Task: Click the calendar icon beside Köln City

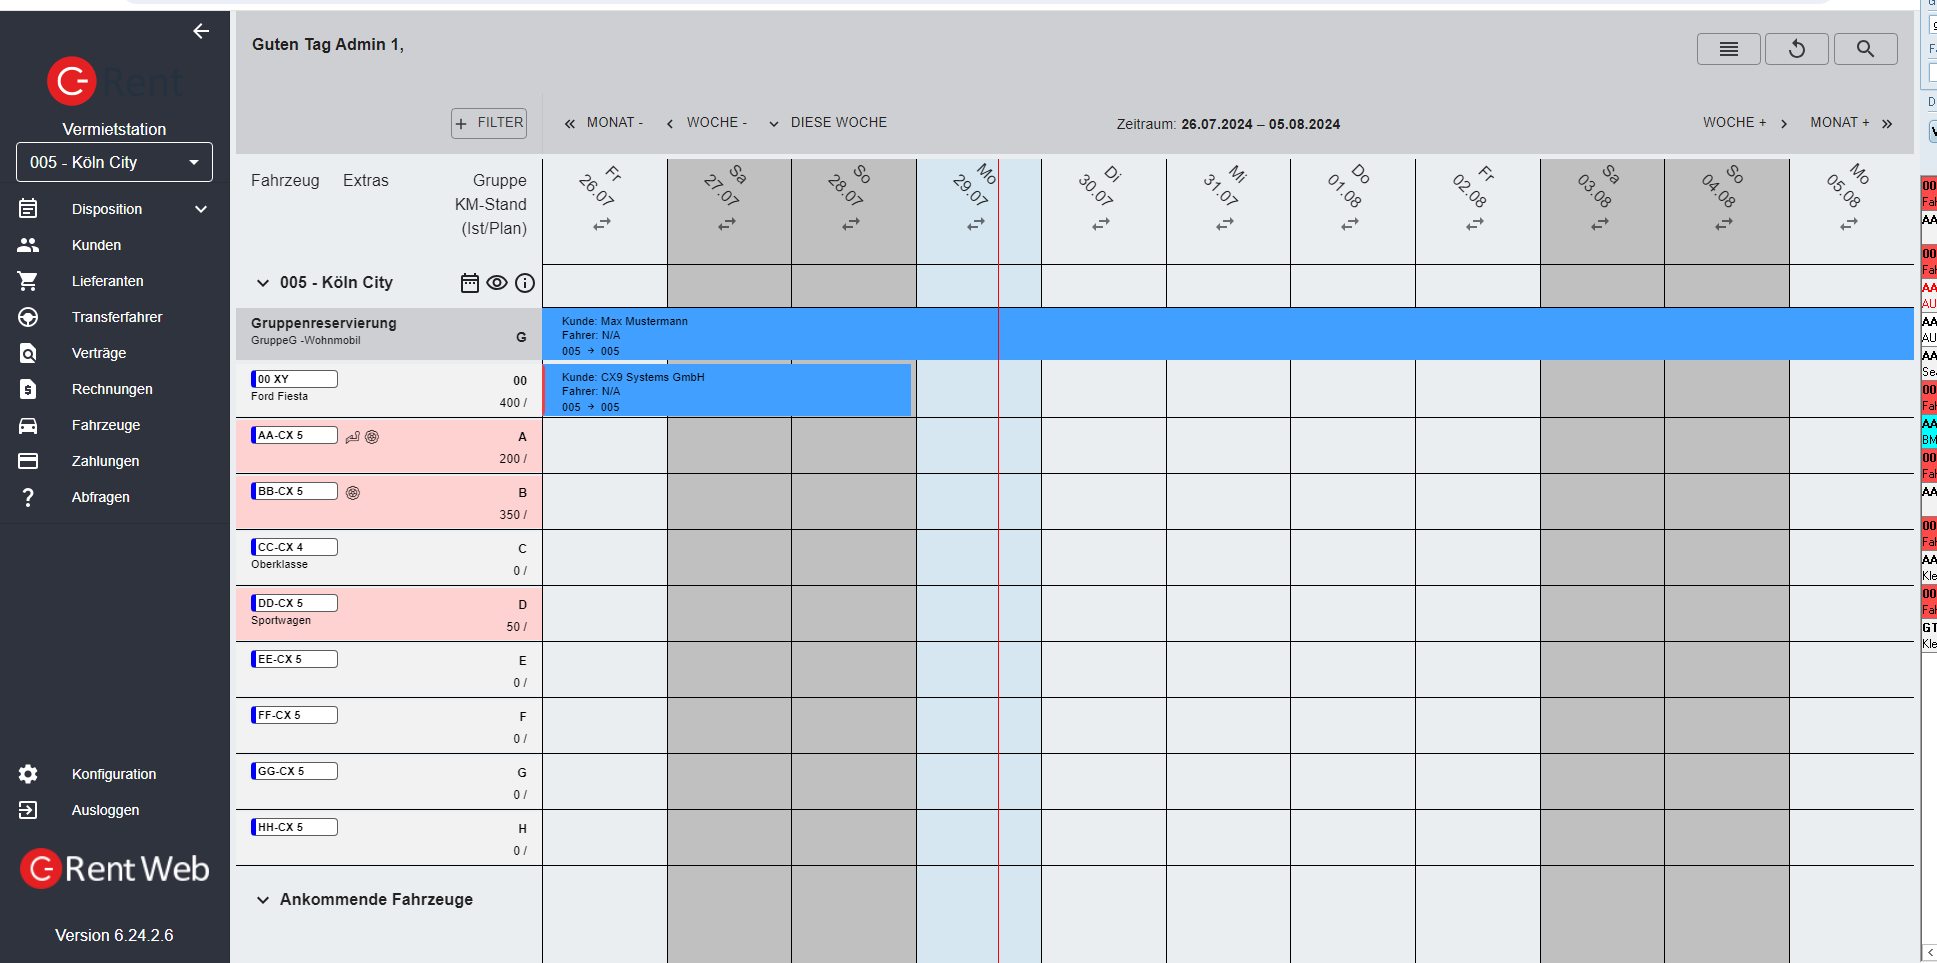Action: [470, 283]
